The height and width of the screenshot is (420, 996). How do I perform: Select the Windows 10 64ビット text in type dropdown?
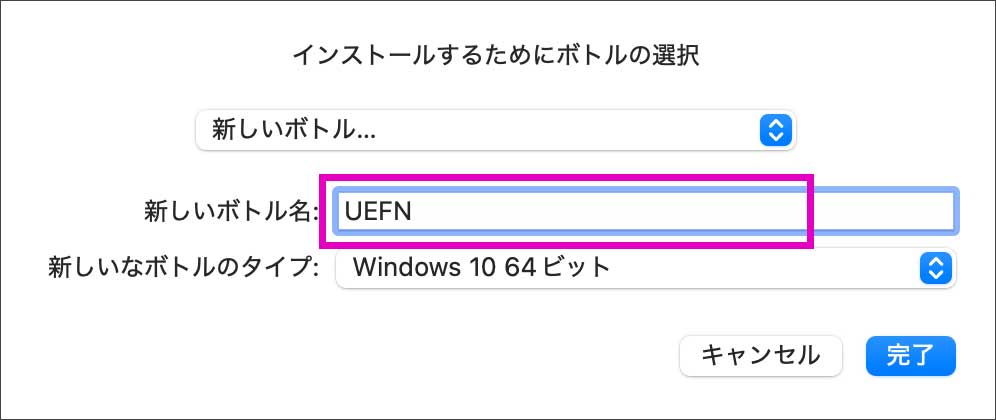click(481, 267)
